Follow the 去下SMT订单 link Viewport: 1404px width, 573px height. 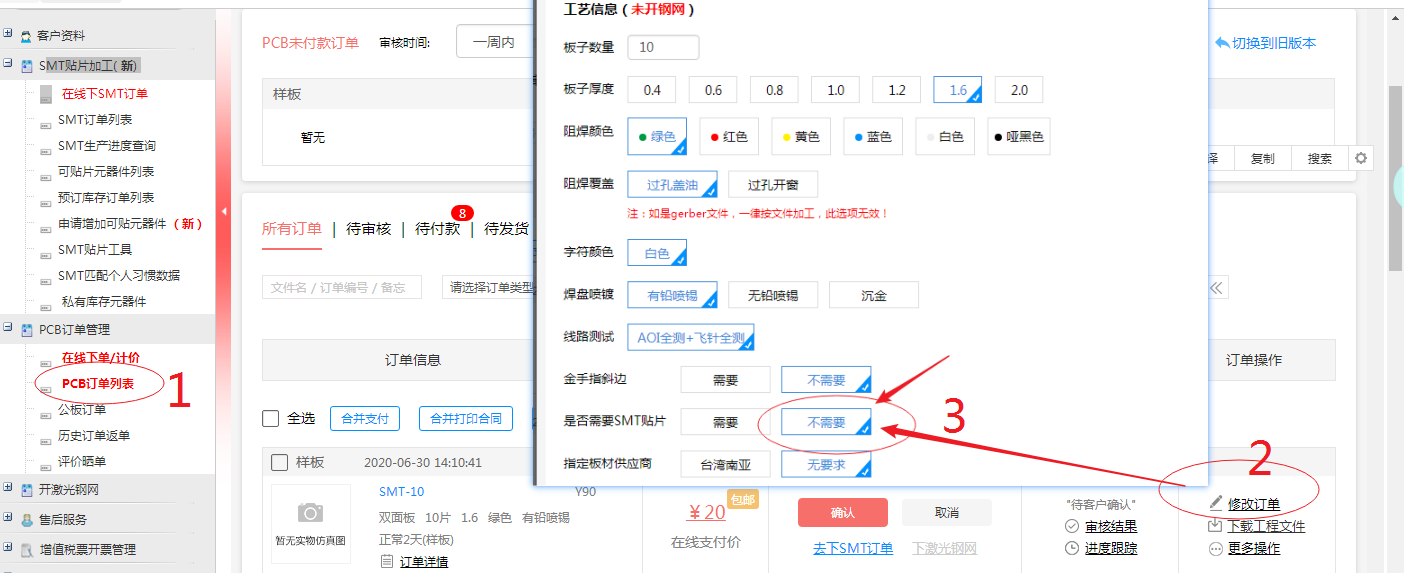[853, 548]
